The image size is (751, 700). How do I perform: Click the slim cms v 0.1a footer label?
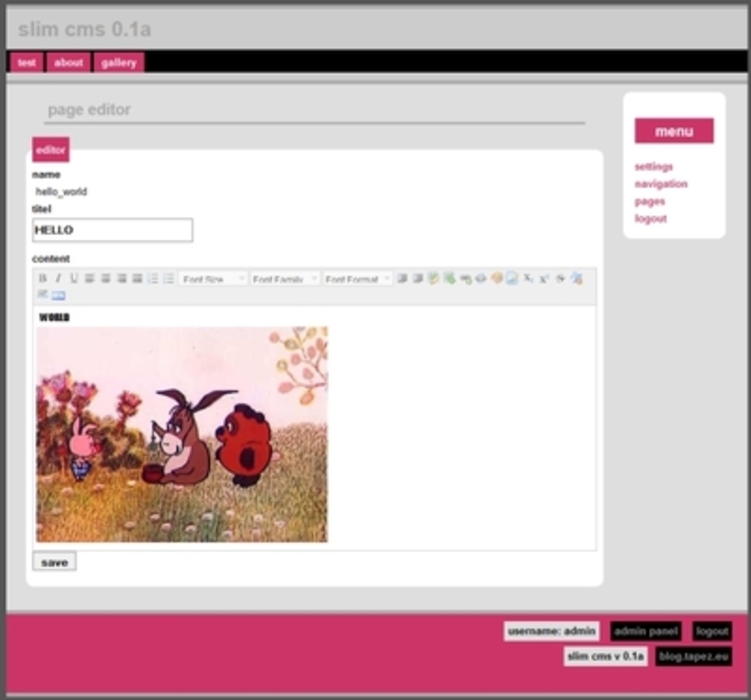pos(605,656)
